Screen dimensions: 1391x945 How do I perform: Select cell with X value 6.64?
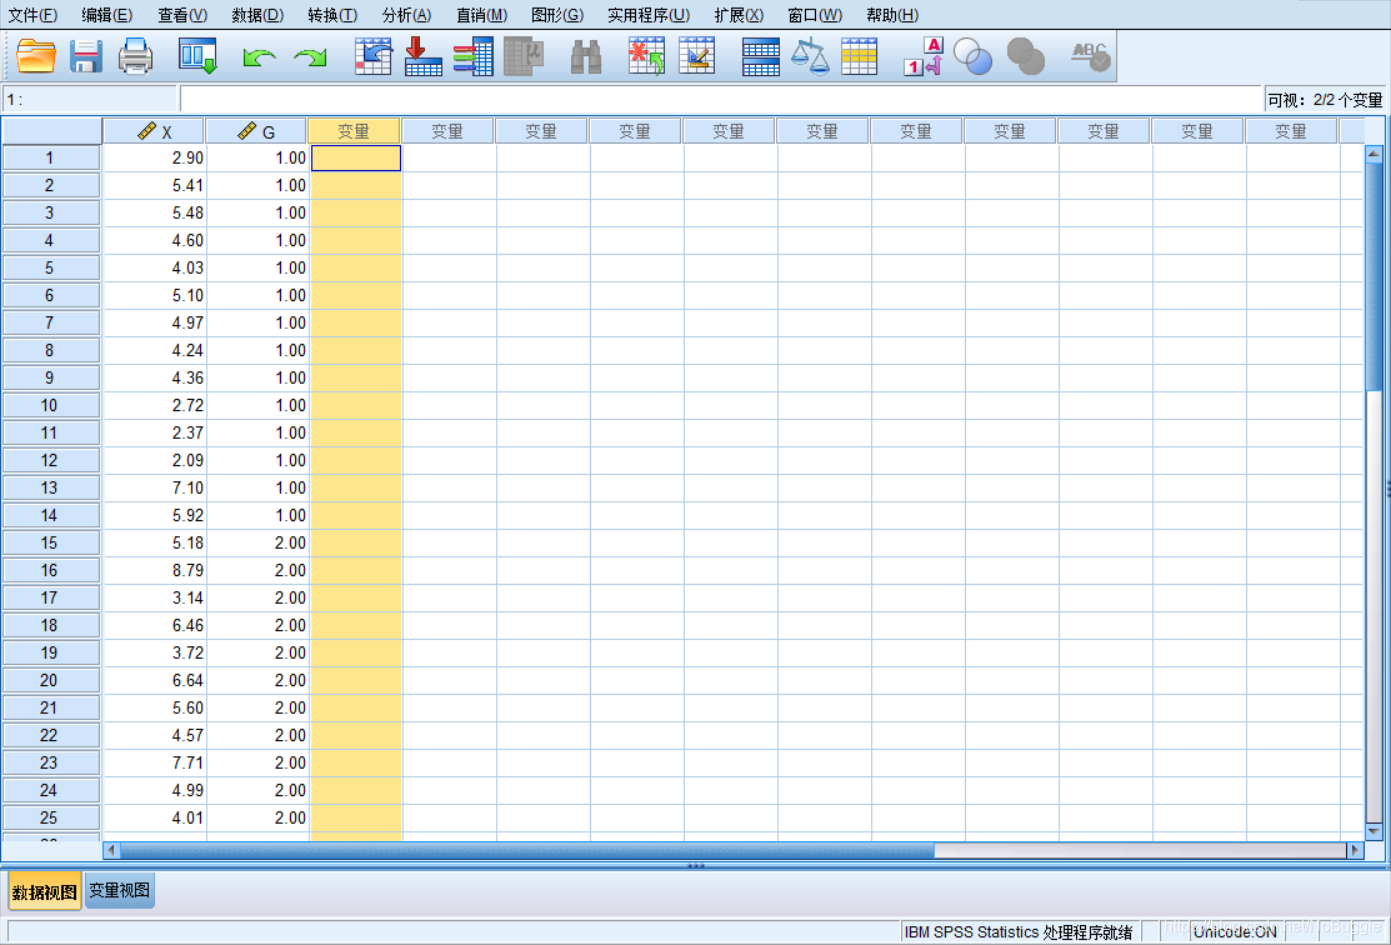coord(155,680)
